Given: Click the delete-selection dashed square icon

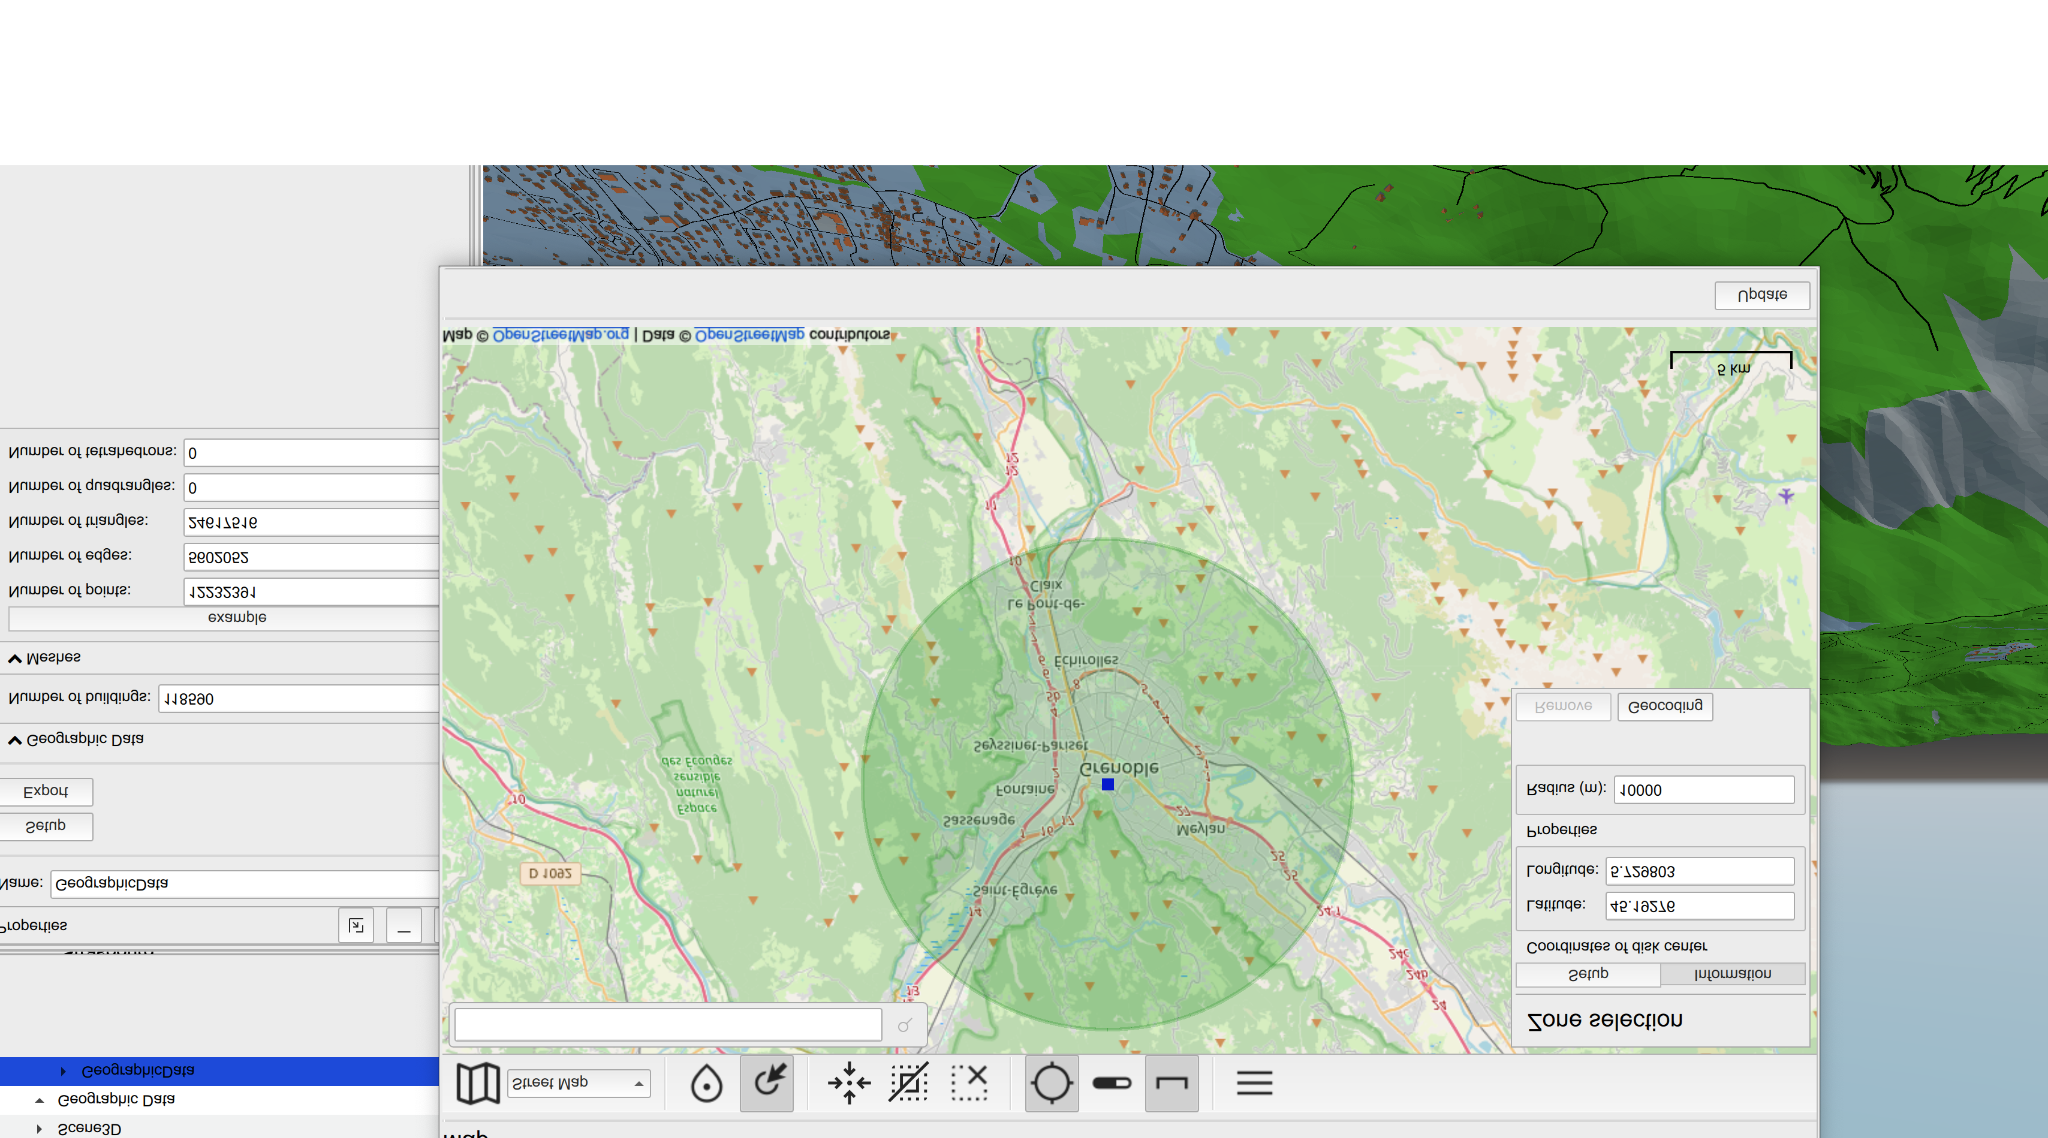Looking at the screenshot, I should [970, 1082].
